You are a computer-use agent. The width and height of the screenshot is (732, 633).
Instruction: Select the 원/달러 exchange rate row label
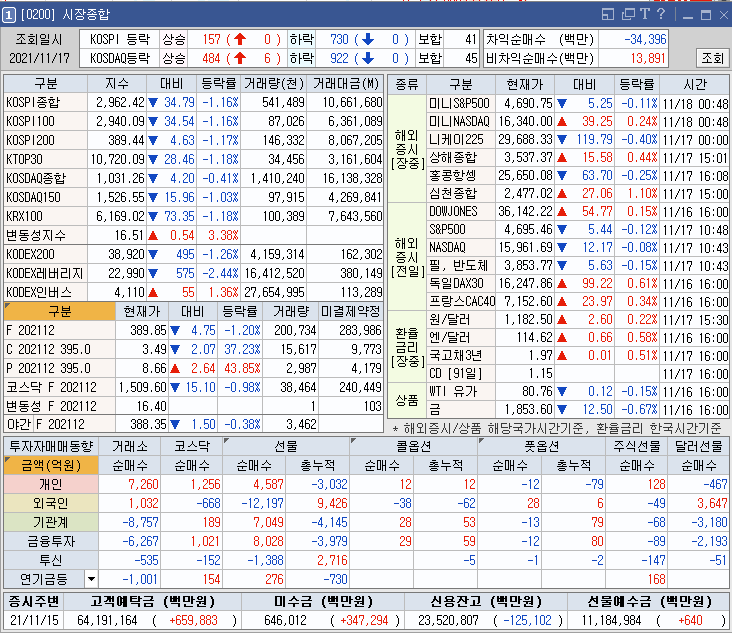point(460,320)
